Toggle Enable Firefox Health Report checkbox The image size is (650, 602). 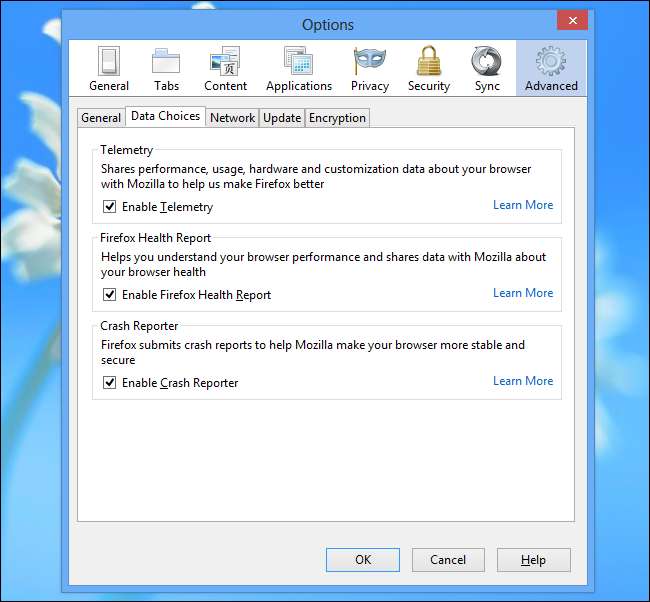(x=110, y=295)
